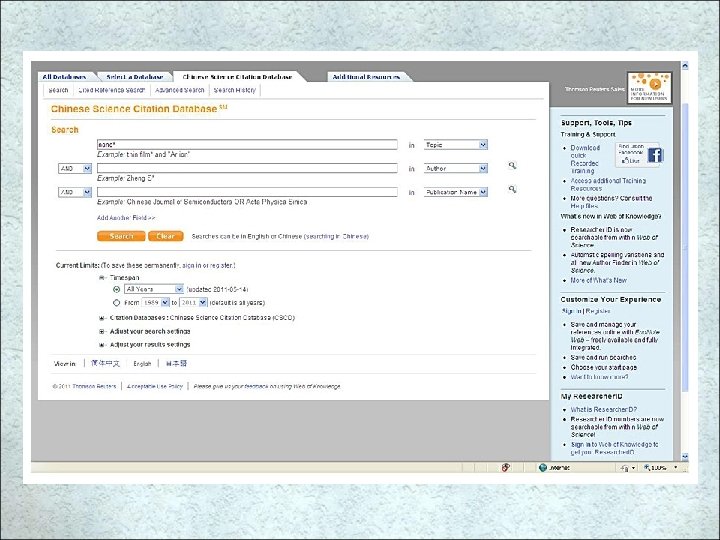Click Register under Customize Your Experience
720x540 pixels.
(597, 311)
